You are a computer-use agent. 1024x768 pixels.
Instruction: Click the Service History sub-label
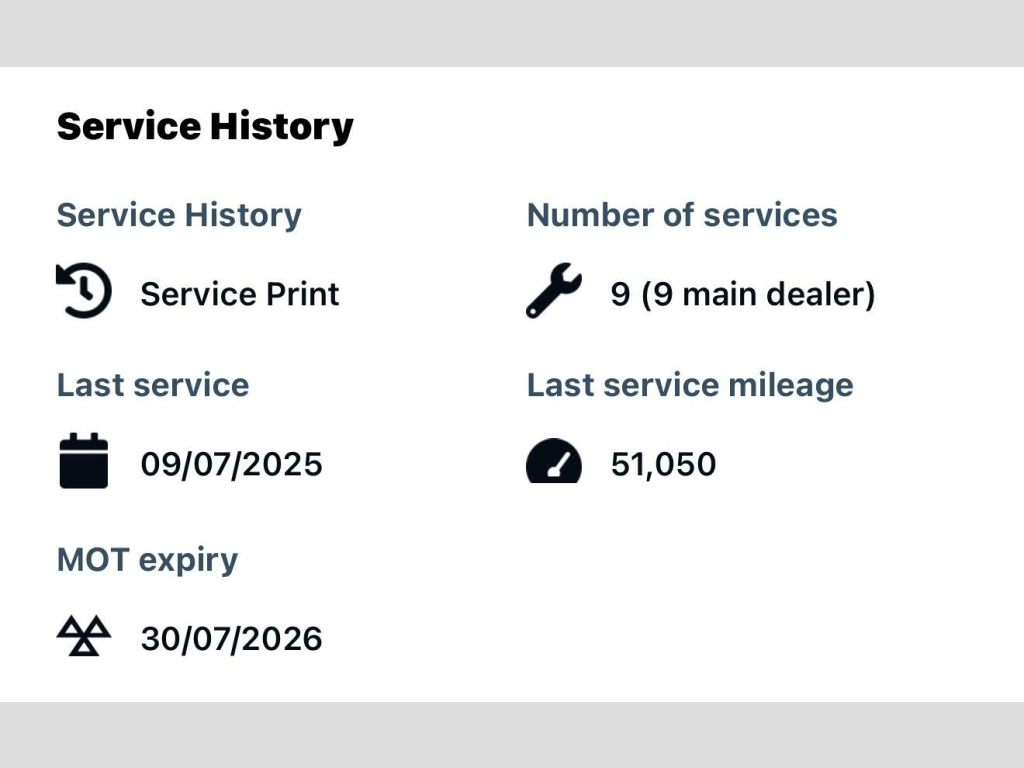pos(179,215)
